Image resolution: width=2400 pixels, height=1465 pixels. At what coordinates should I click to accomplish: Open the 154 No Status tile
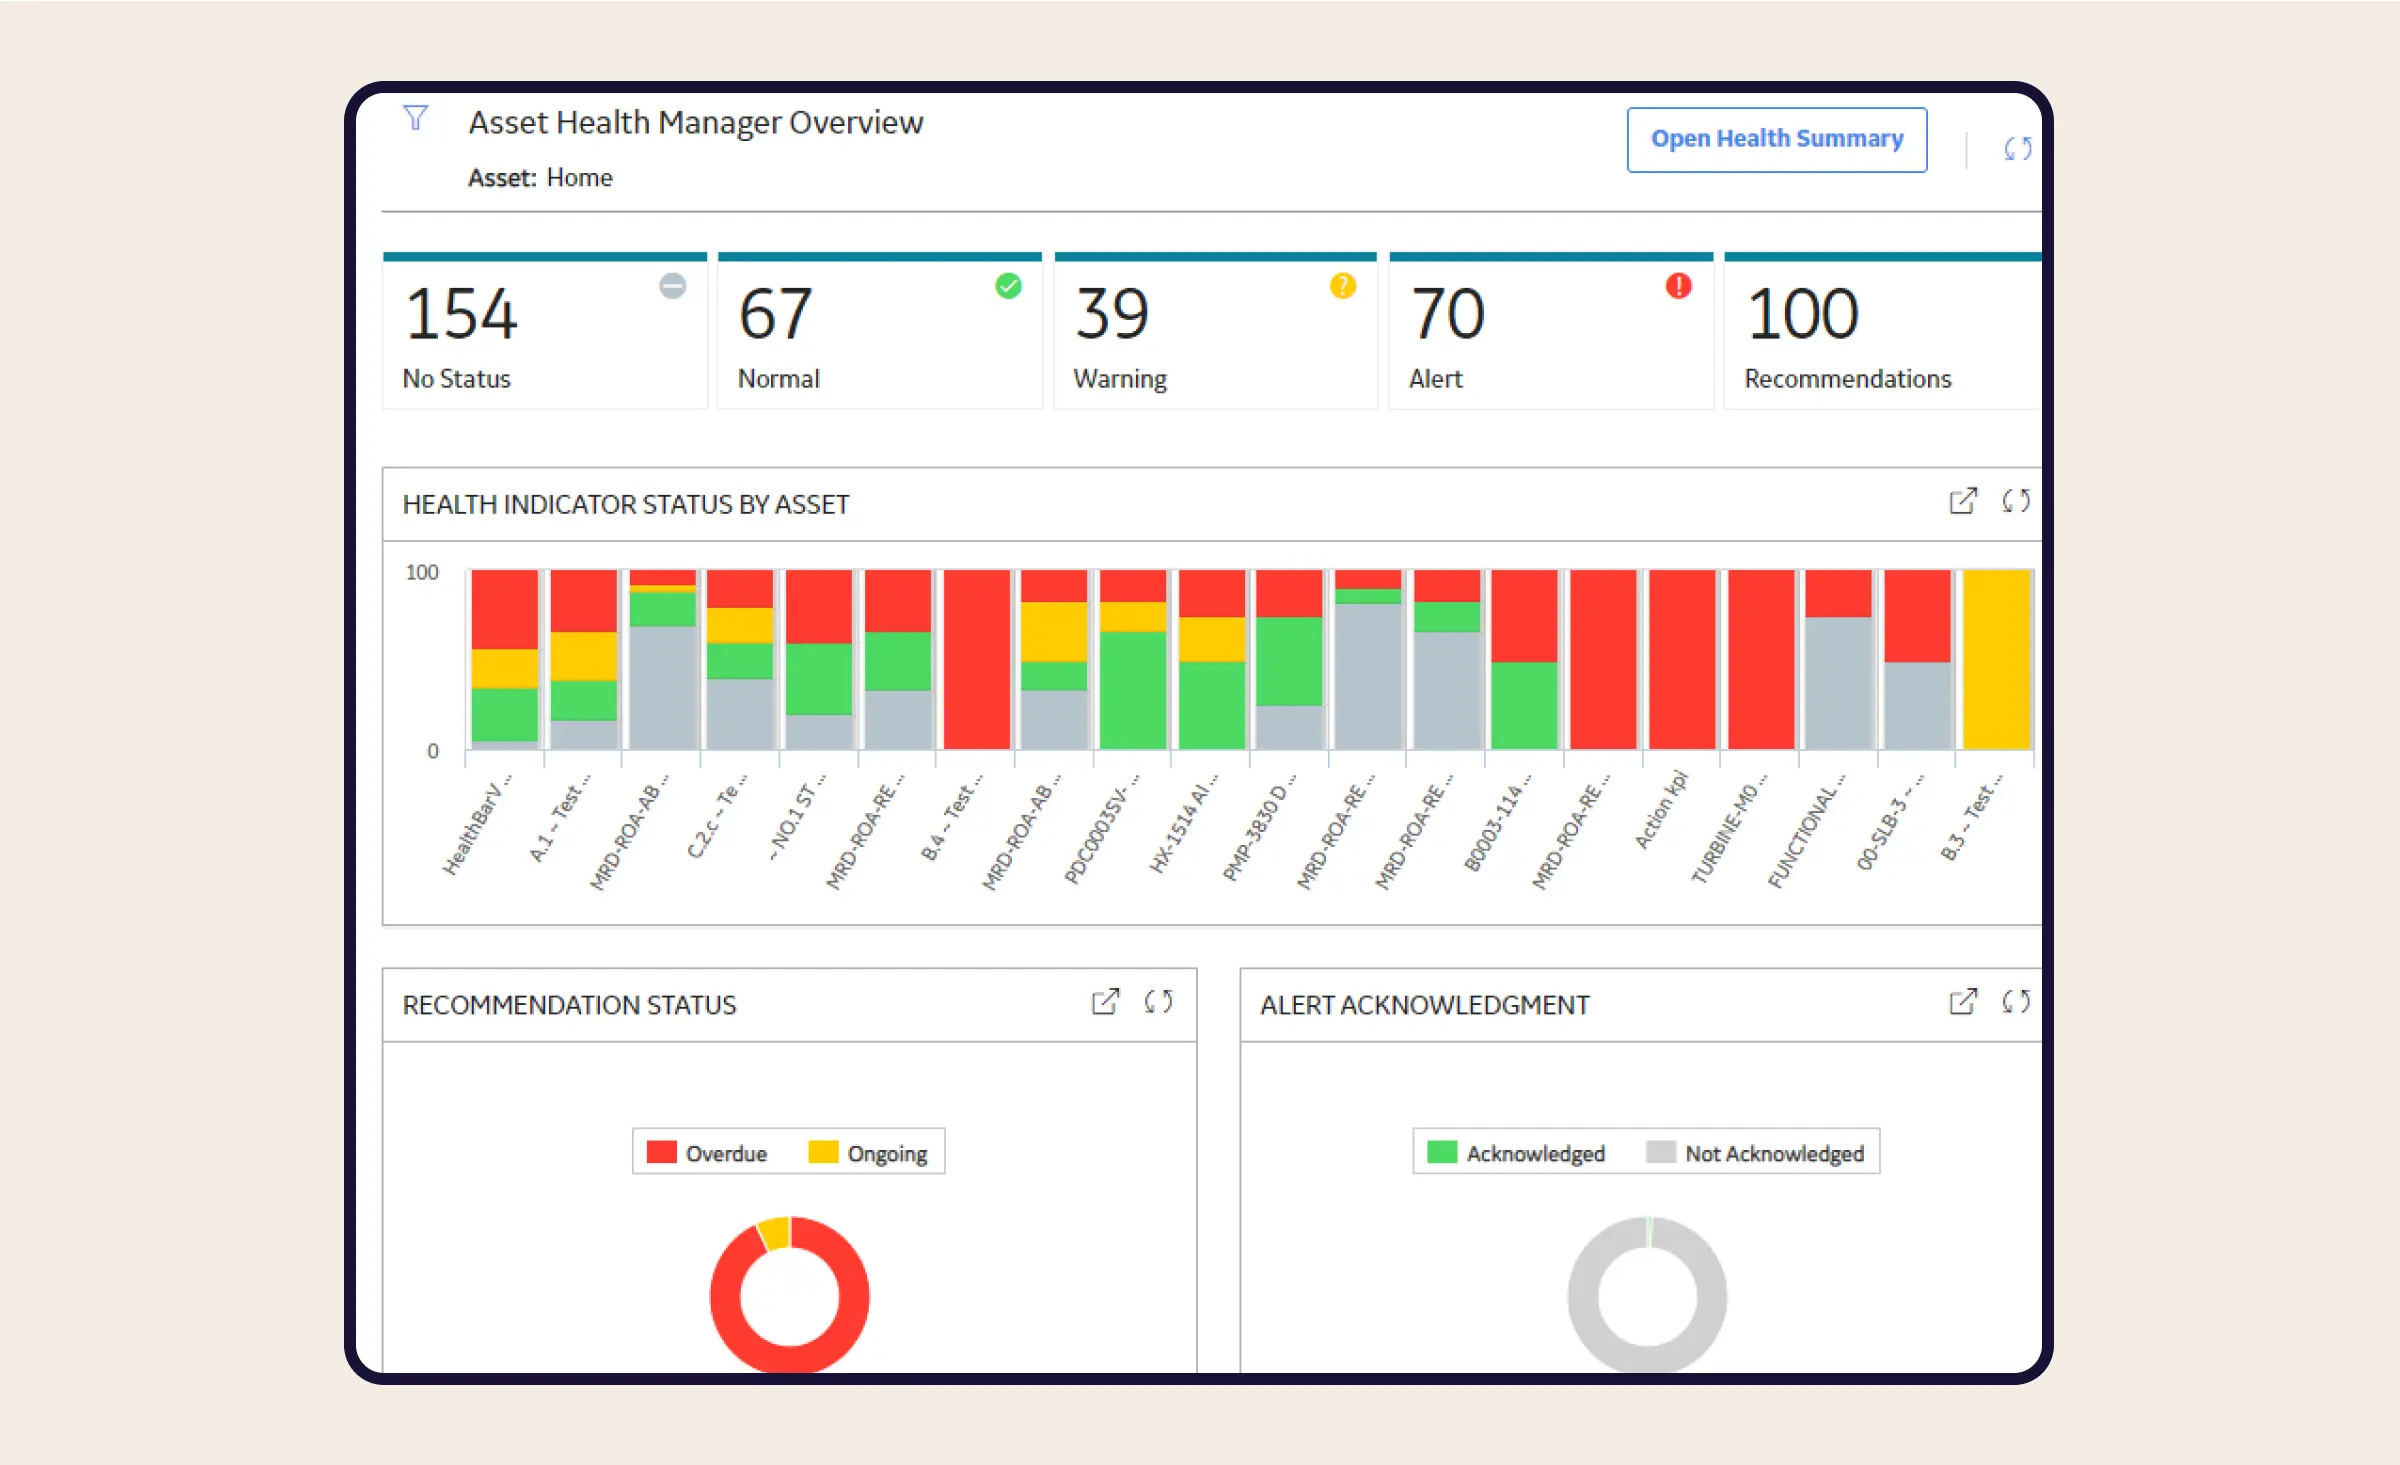click(545, 331)
